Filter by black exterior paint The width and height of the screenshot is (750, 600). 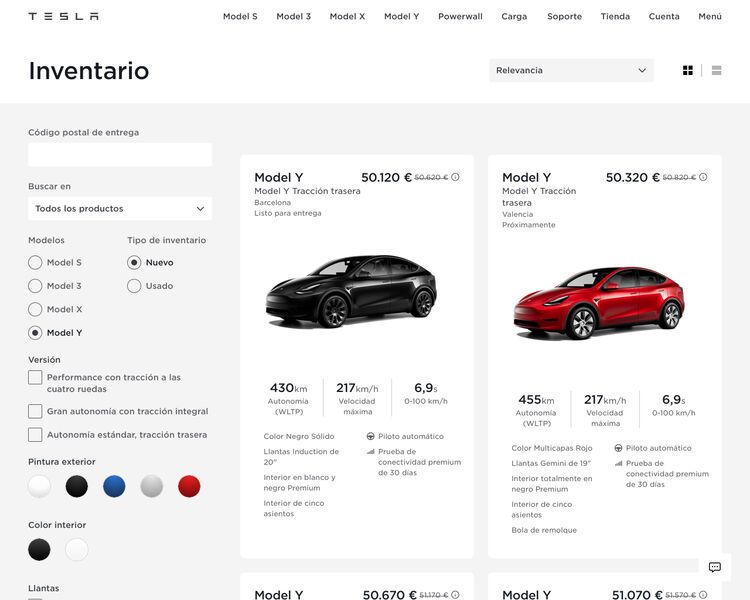click(77, 486)
